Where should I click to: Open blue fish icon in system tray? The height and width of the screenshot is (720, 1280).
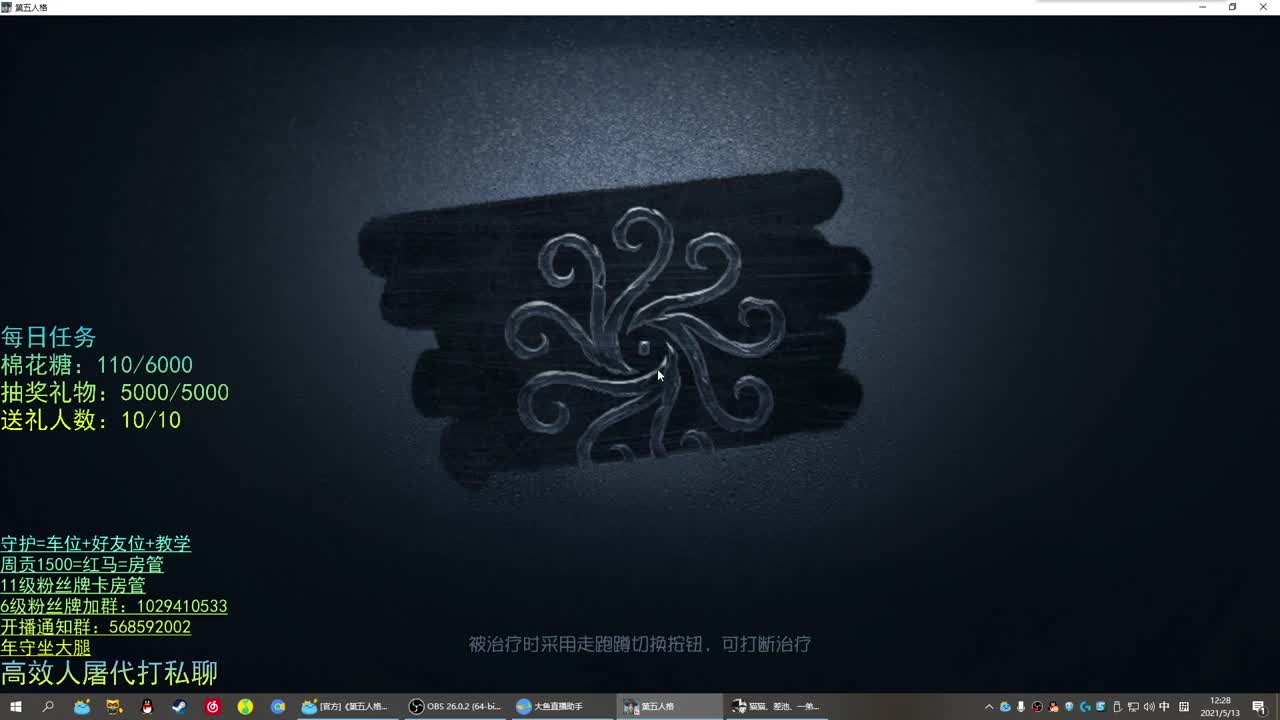[1005, 707]
